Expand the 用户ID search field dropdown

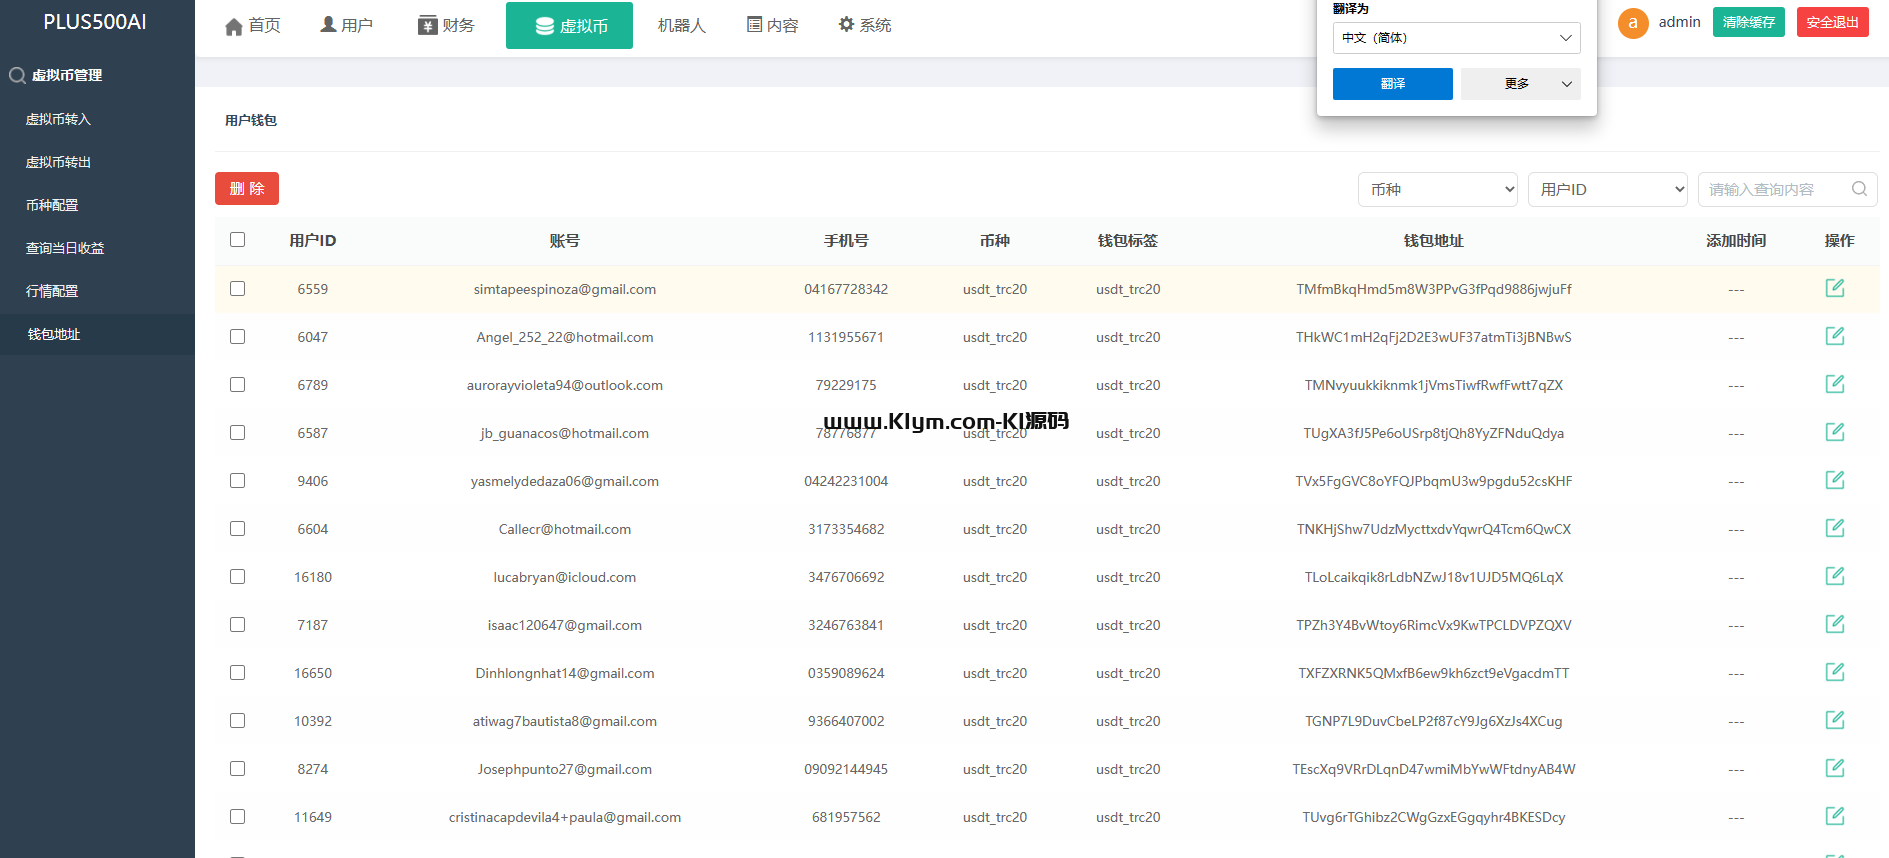1607,189
